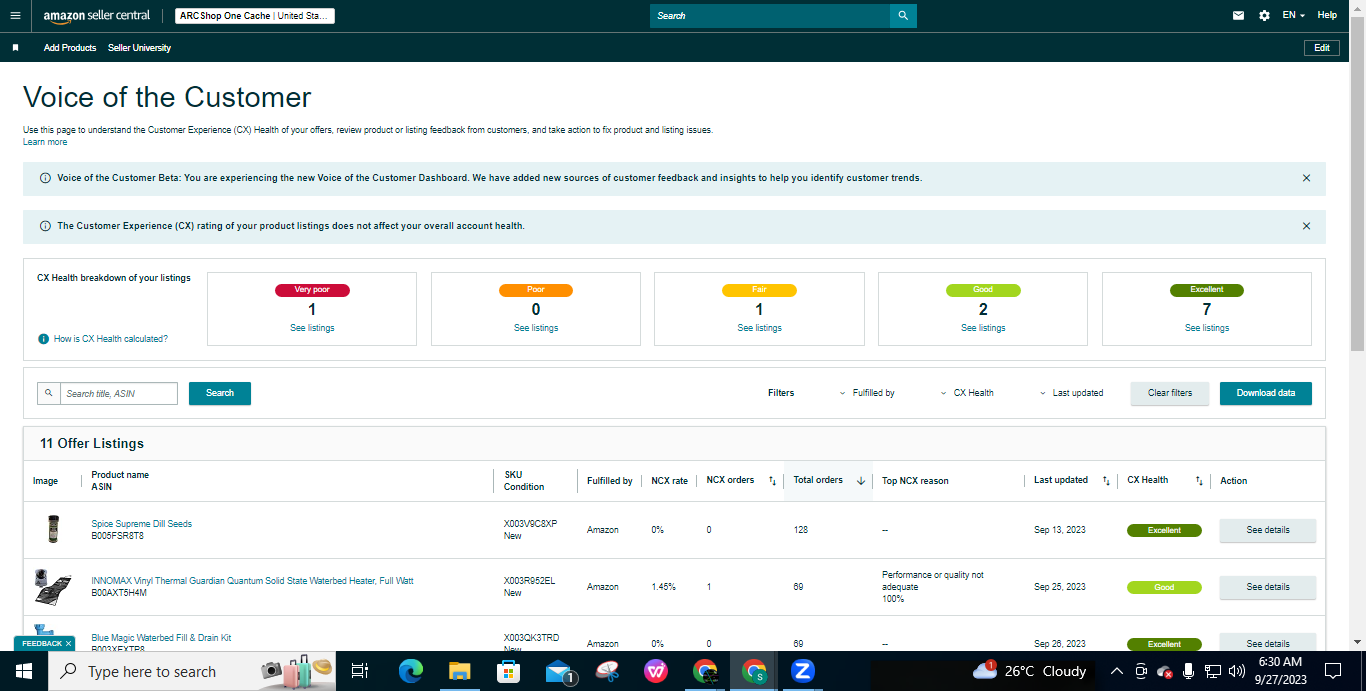Screen dimensions: 1366x691
Task: Open WPS Office from taskbar
Action: (656, 671)
